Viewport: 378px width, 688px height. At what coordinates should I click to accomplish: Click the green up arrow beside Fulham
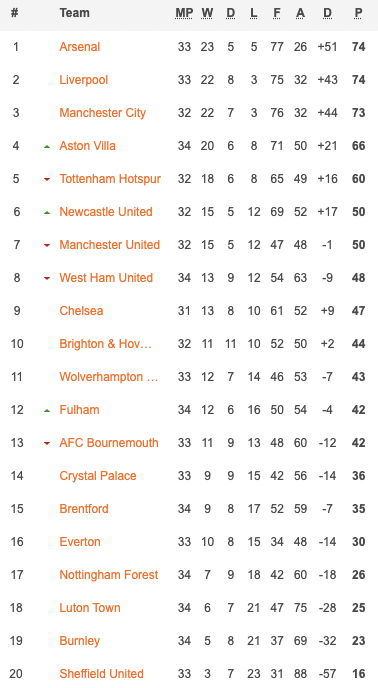(x=47, y=411)
